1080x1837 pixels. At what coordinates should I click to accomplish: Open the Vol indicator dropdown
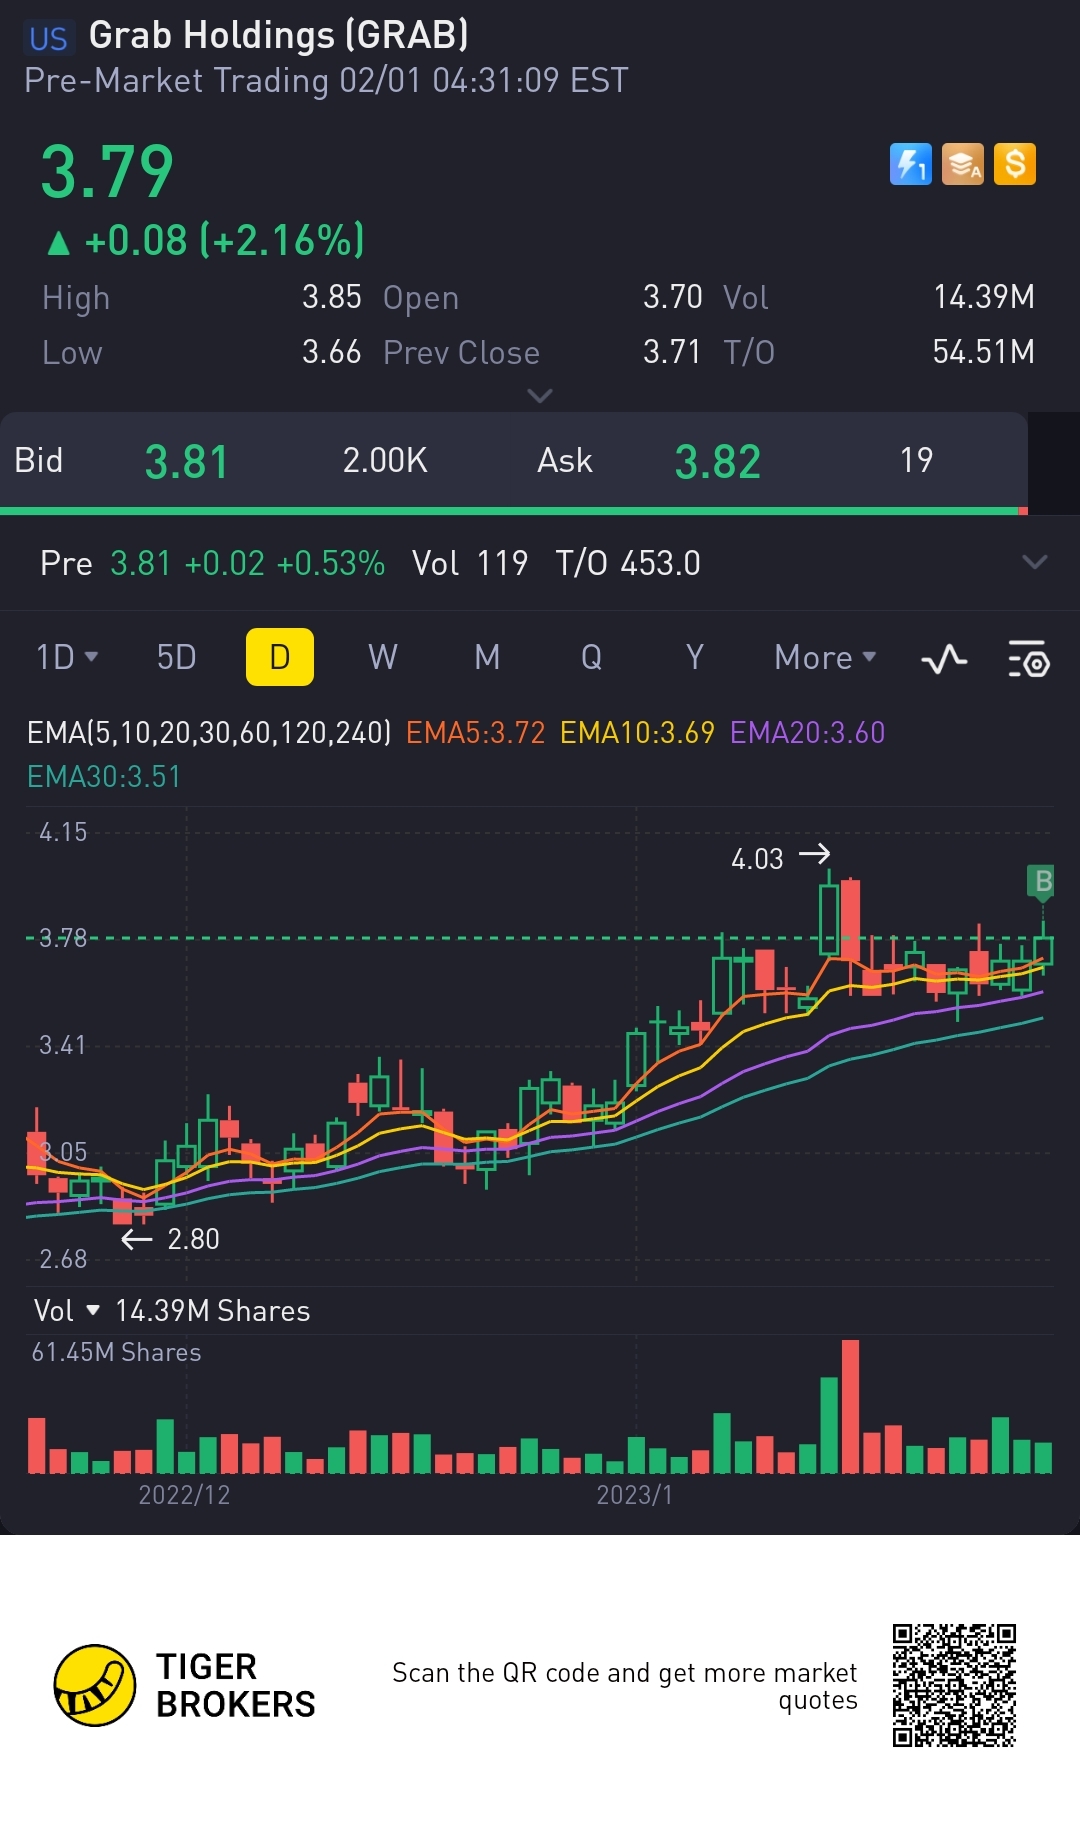point(67,1310)
